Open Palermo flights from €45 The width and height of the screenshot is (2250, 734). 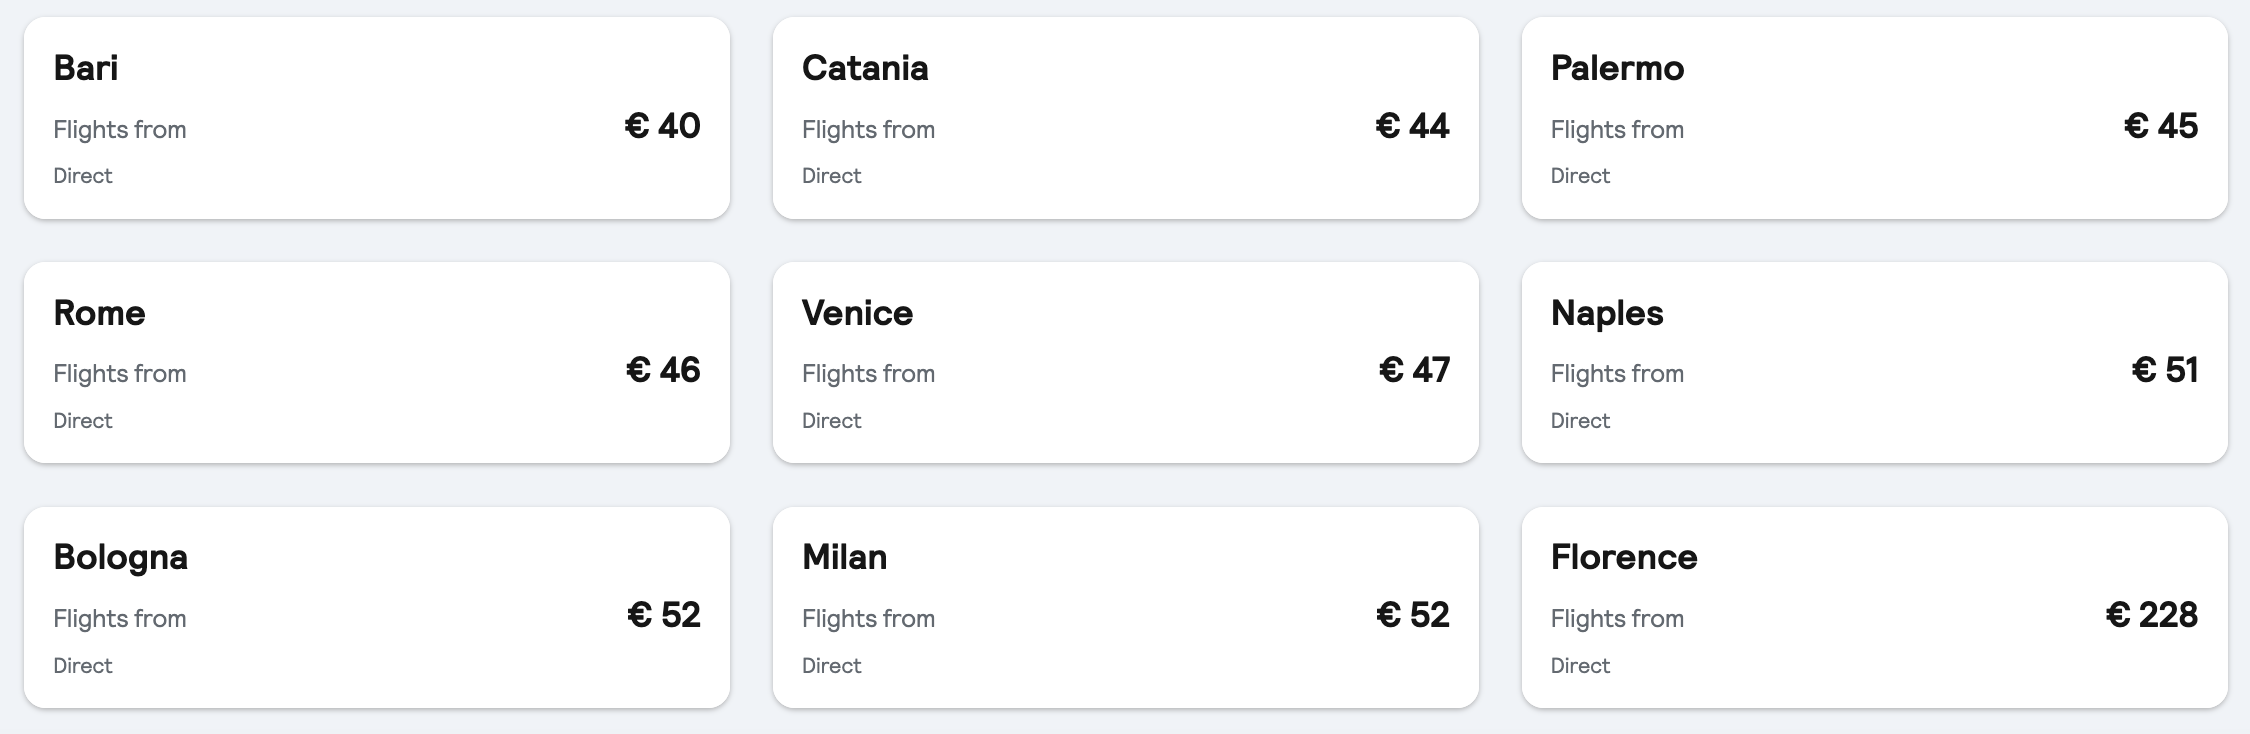[1875, 118]
